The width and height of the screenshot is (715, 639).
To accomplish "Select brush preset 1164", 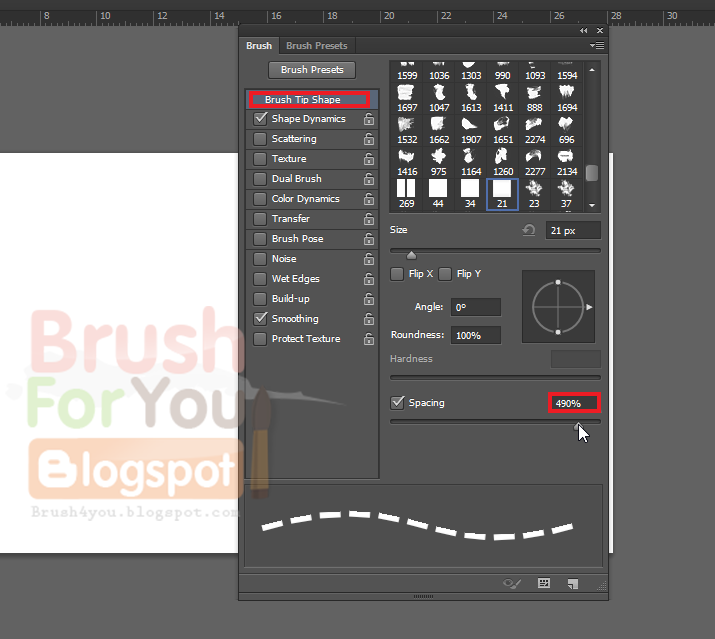I will (x=471, y=162).
